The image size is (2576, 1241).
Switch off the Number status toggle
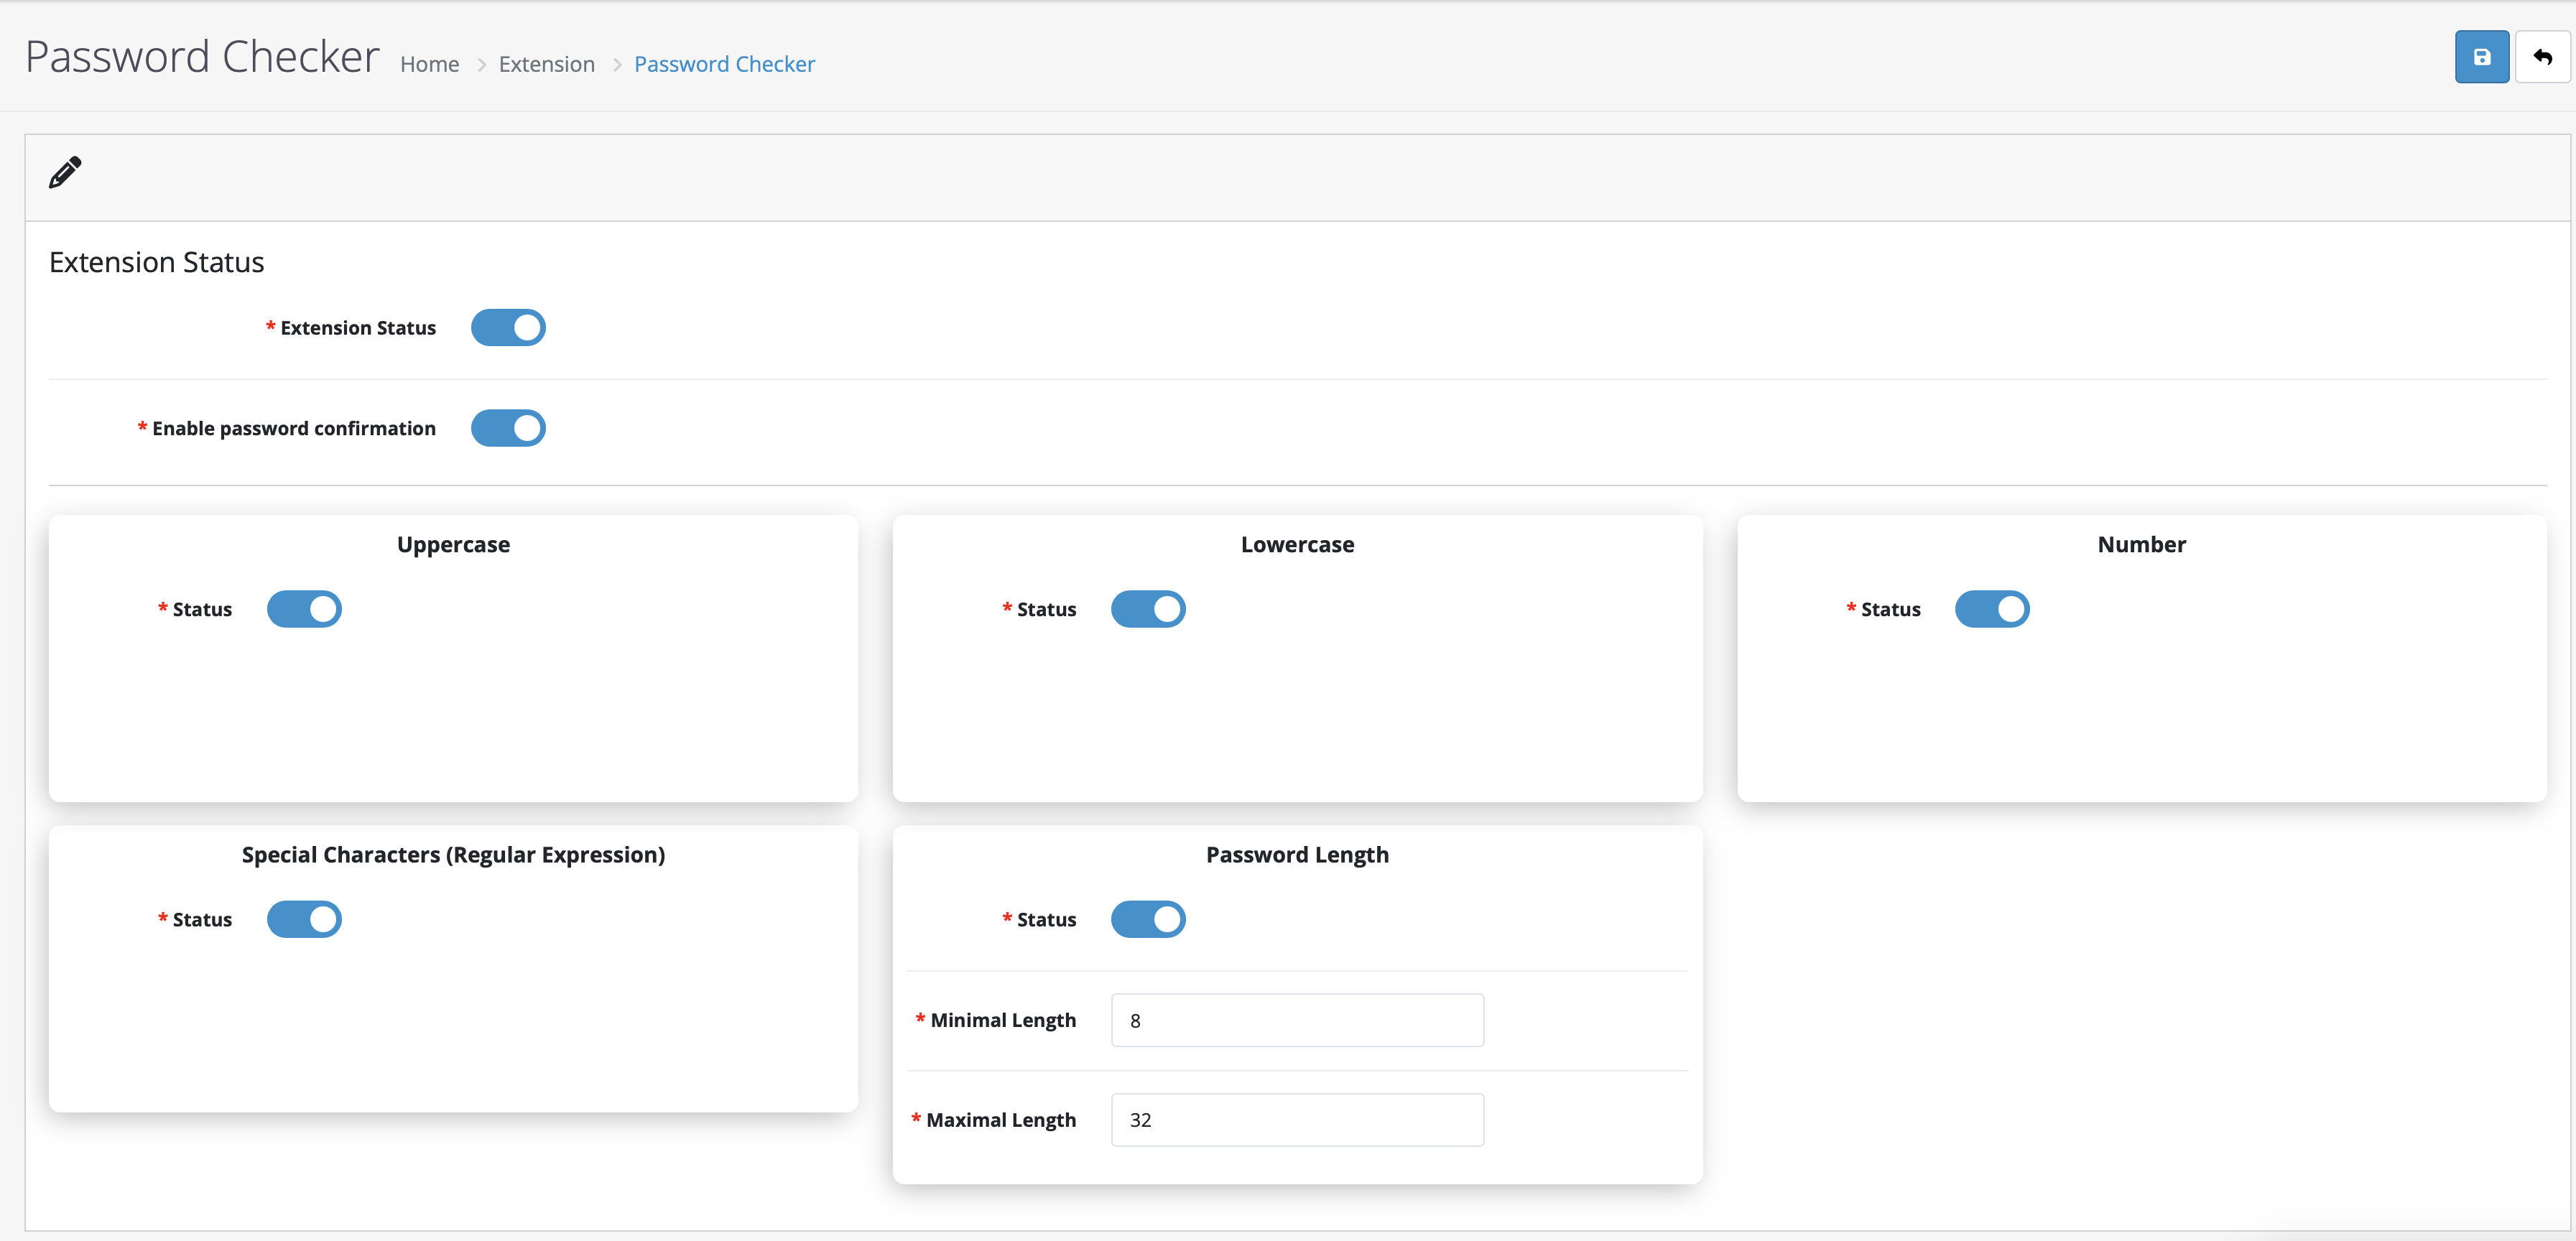(x=1992, y=609)
